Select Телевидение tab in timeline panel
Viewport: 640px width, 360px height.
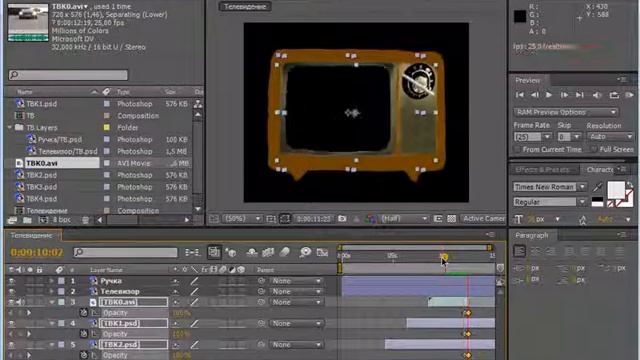[31, 236]
